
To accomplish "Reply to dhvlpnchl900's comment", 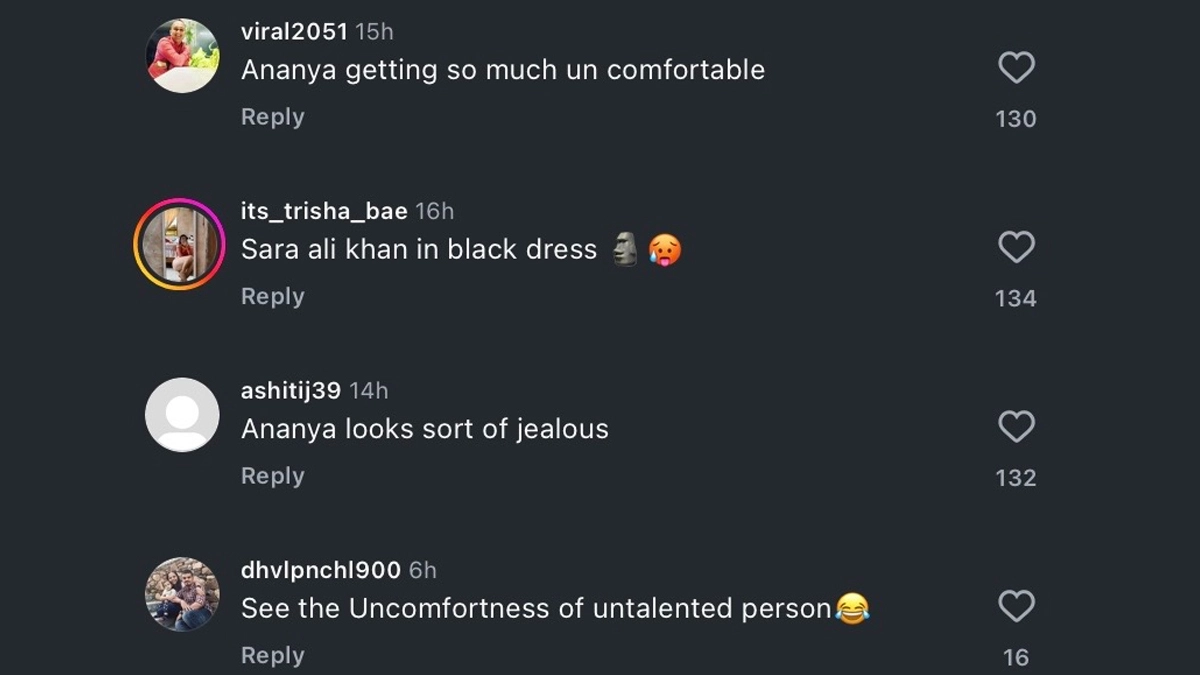I will [x=272, y=655].
